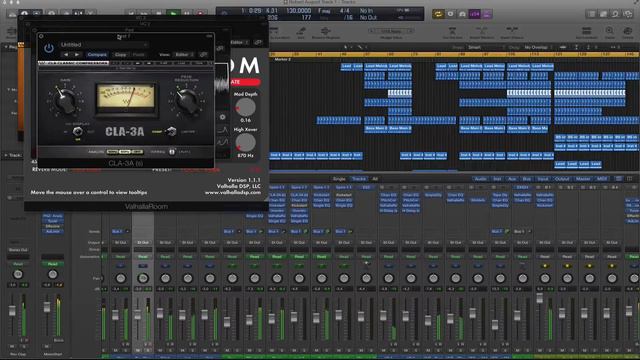Click the Colors palette toolbar icon
640x360 pixels.
point(627,32)
